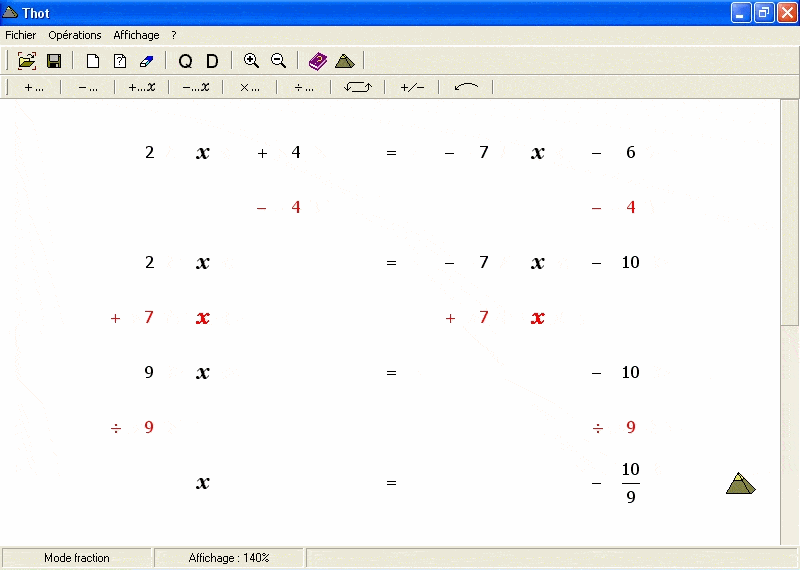Click 'Mode fraction' in status bar
The height and width of the screenshot is (570, 800).
click(x=77, y=558)
